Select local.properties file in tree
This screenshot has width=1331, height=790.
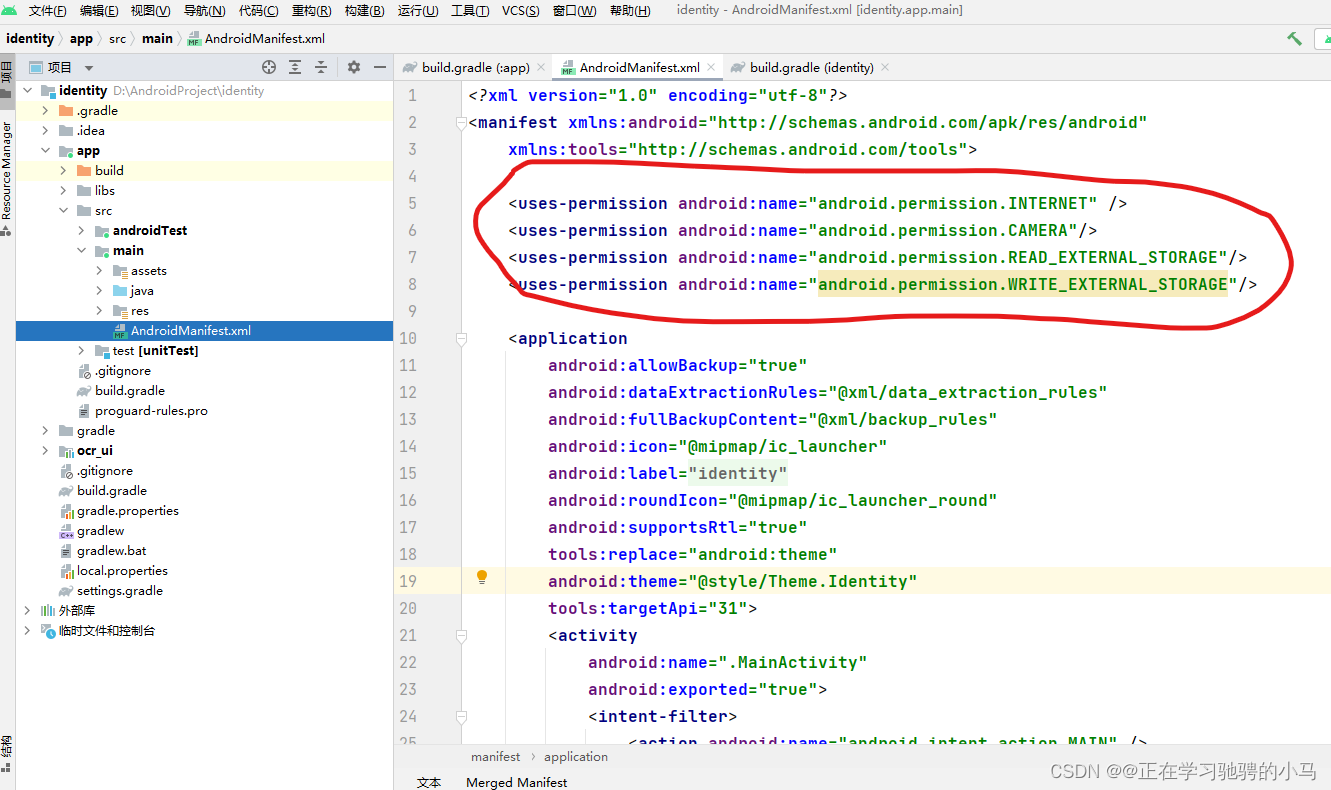coord(122,571)
